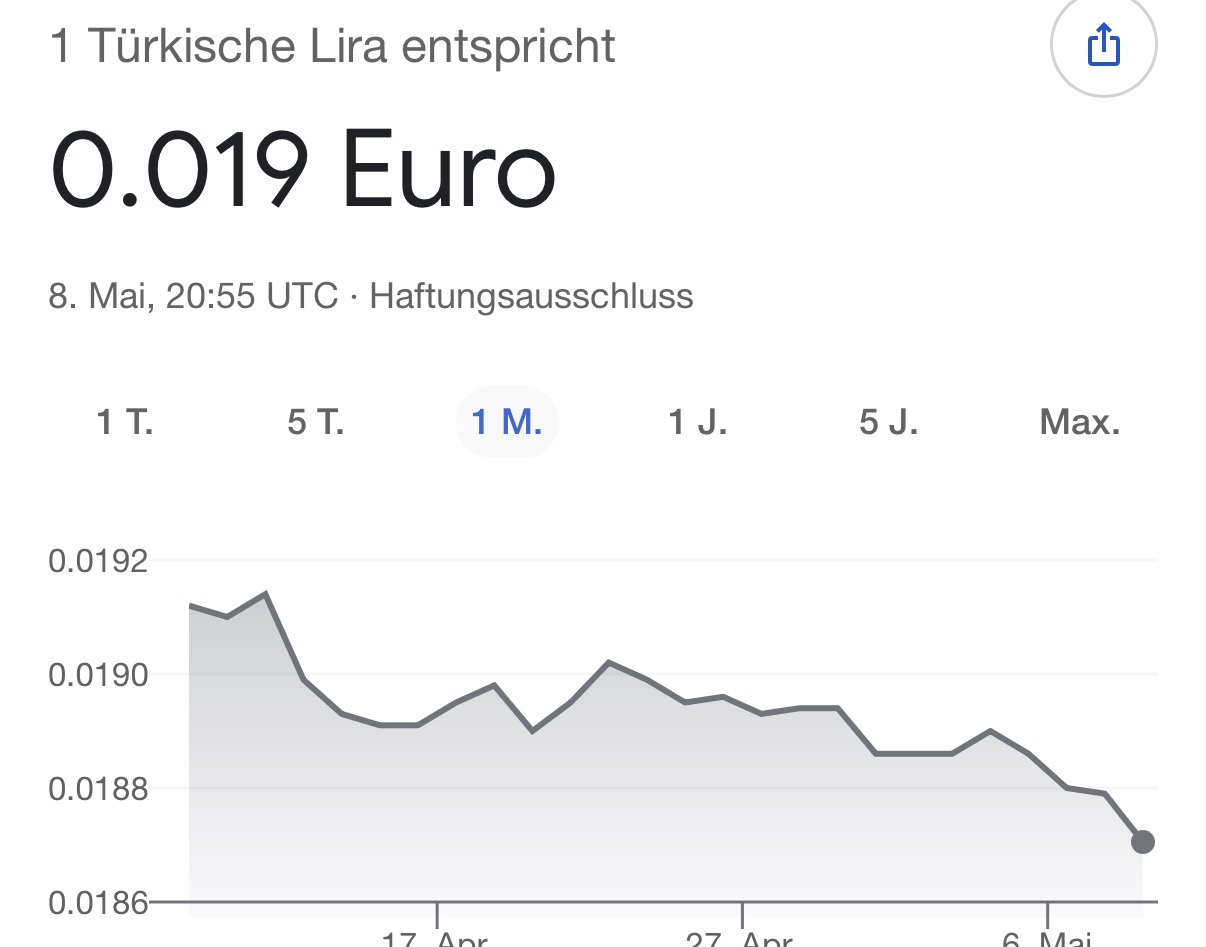Click the 27. Apr axis tick
1206x947 pixels.
[741, 937]
